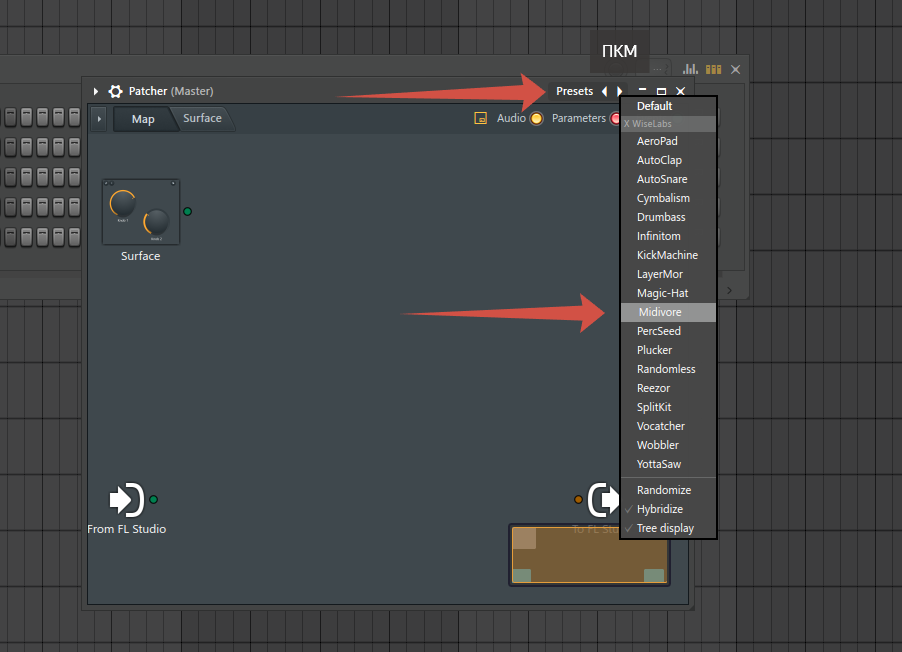This screenshot has width=902, height=652.
Task: Adjust Knob 1 on the Surface module
Action: (123, 203)
